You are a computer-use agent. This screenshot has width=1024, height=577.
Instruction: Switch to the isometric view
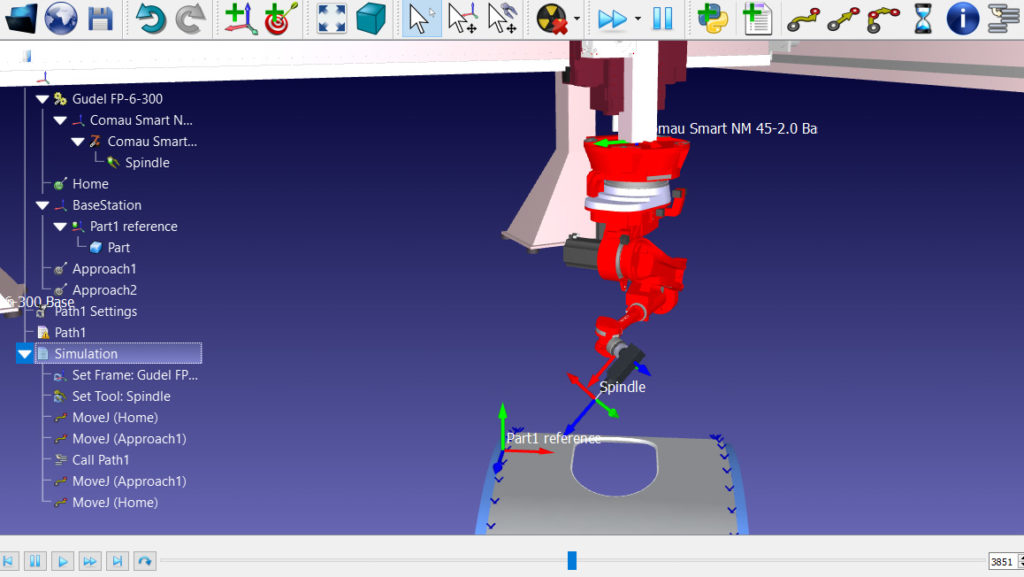tap(371, 17)
